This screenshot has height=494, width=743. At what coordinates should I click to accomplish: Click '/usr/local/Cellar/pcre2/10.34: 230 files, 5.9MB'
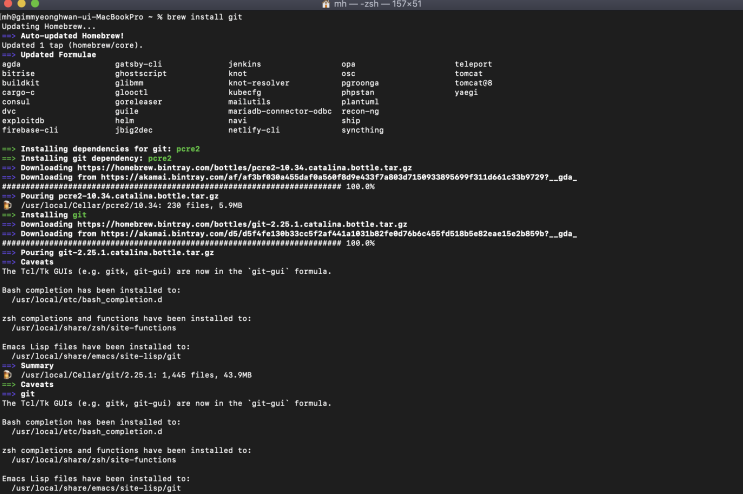pos(131,205)
